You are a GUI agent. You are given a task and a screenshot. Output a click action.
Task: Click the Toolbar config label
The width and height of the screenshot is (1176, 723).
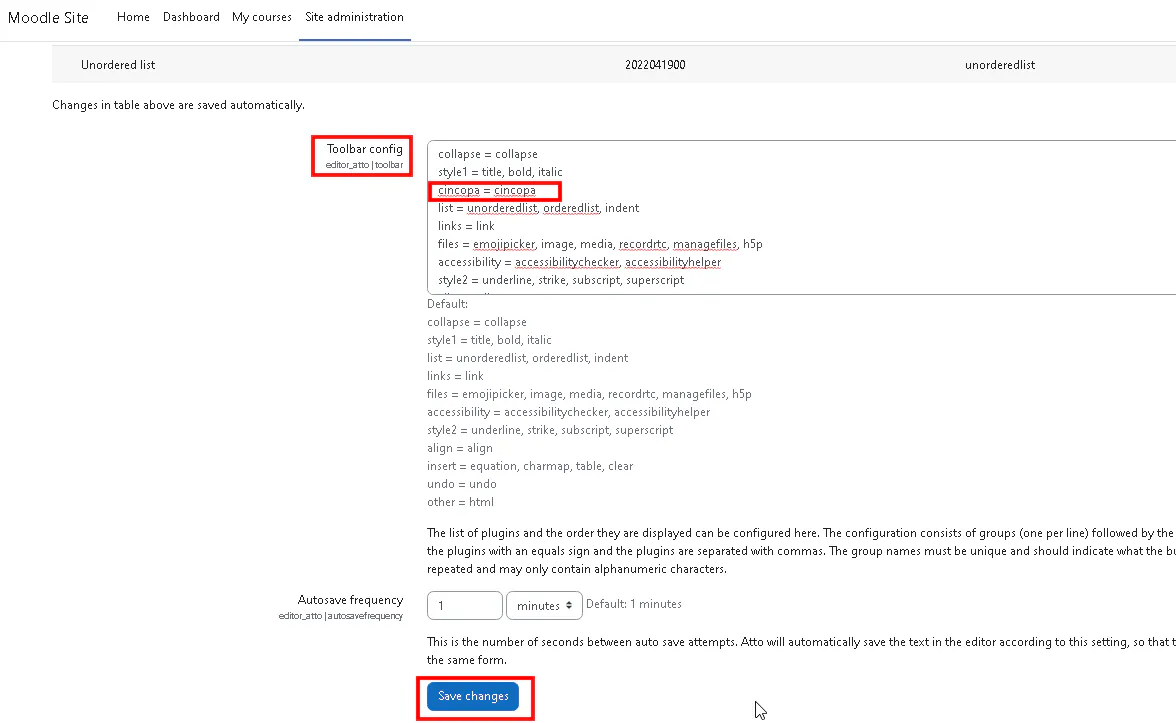(x=364, y=148)
